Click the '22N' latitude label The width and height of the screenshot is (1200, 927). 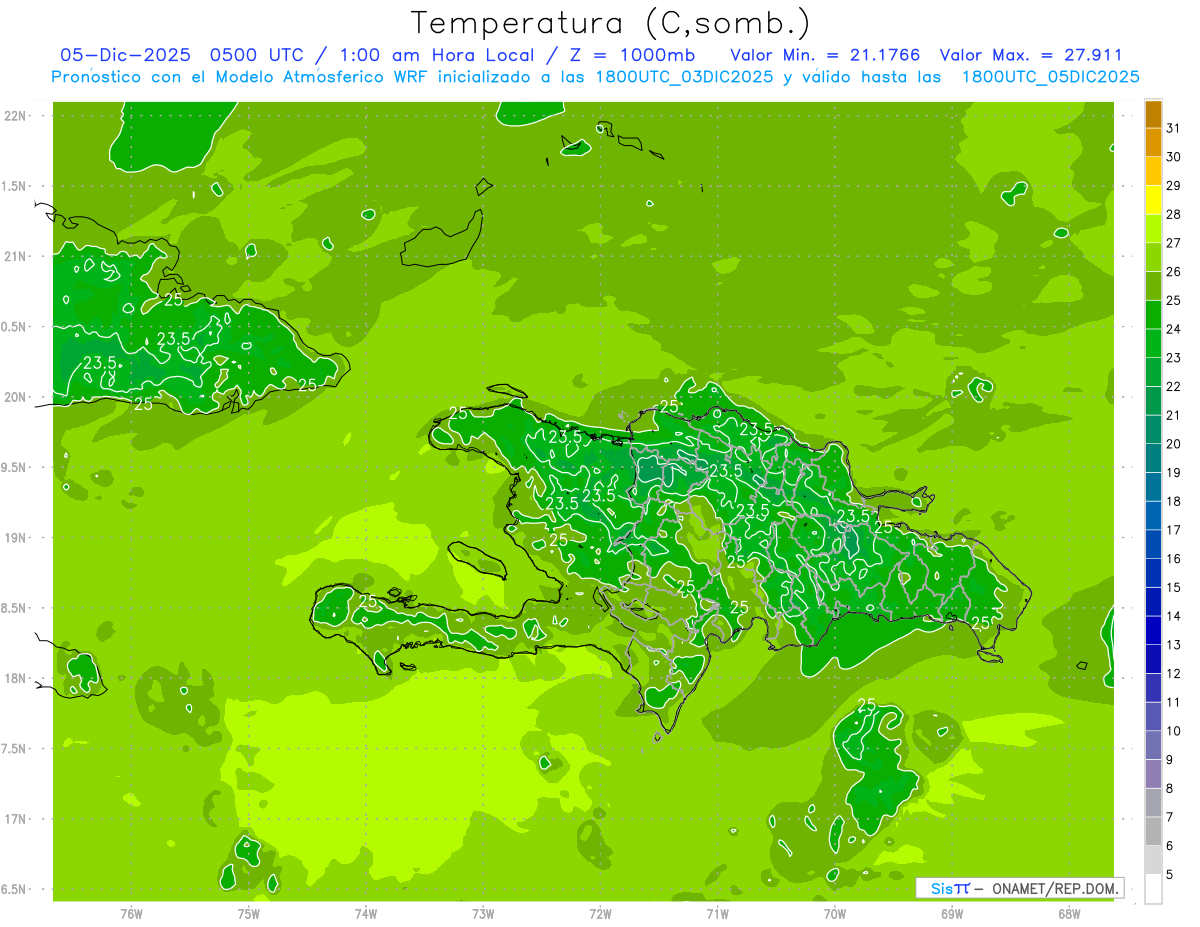pyautogui.click(x=16, y=115)
